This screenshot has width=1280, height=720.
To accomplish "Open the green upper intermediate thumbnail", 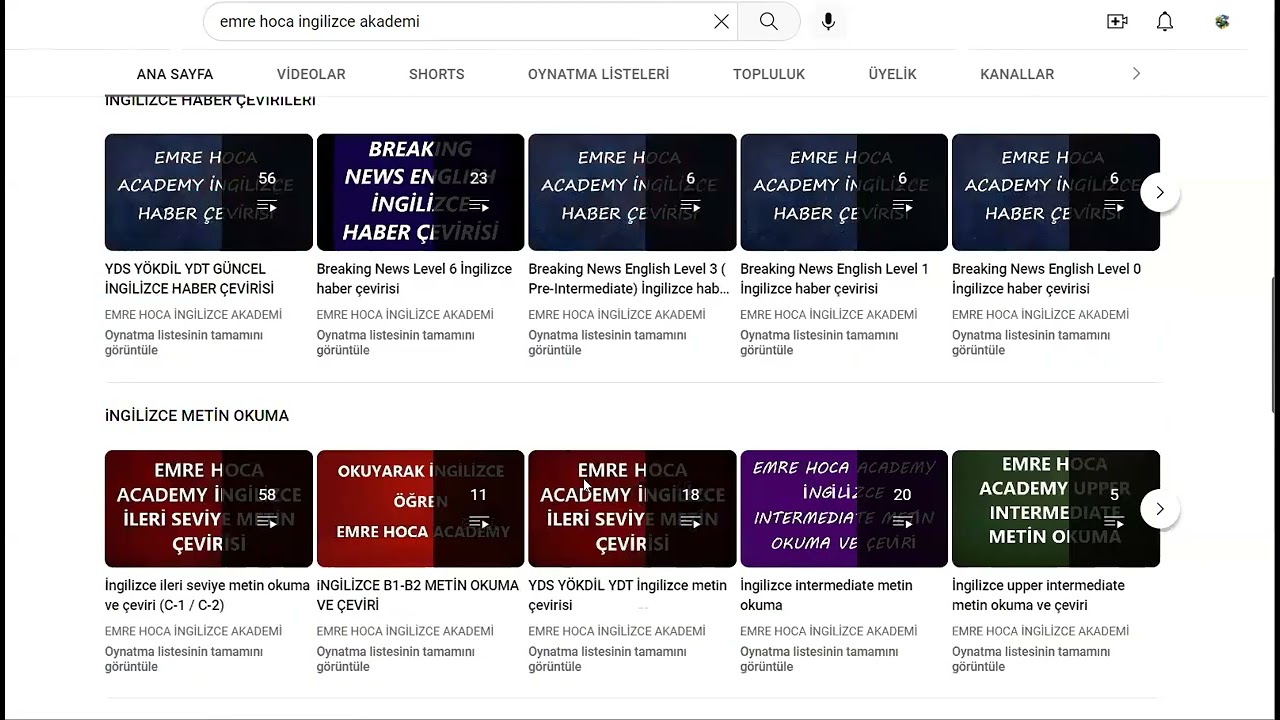I will click(x=1056, y=509).
